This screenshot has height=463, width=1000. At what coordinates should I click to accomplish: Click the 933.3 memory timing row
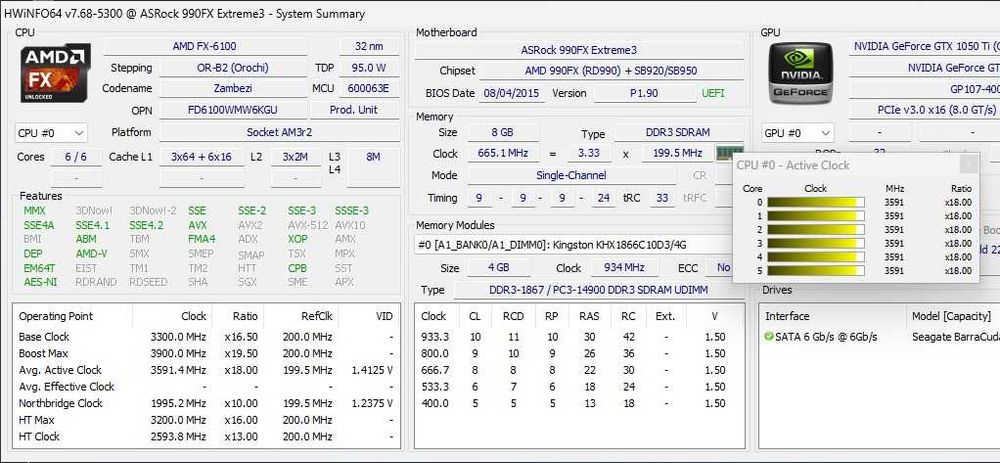point(579,337)
